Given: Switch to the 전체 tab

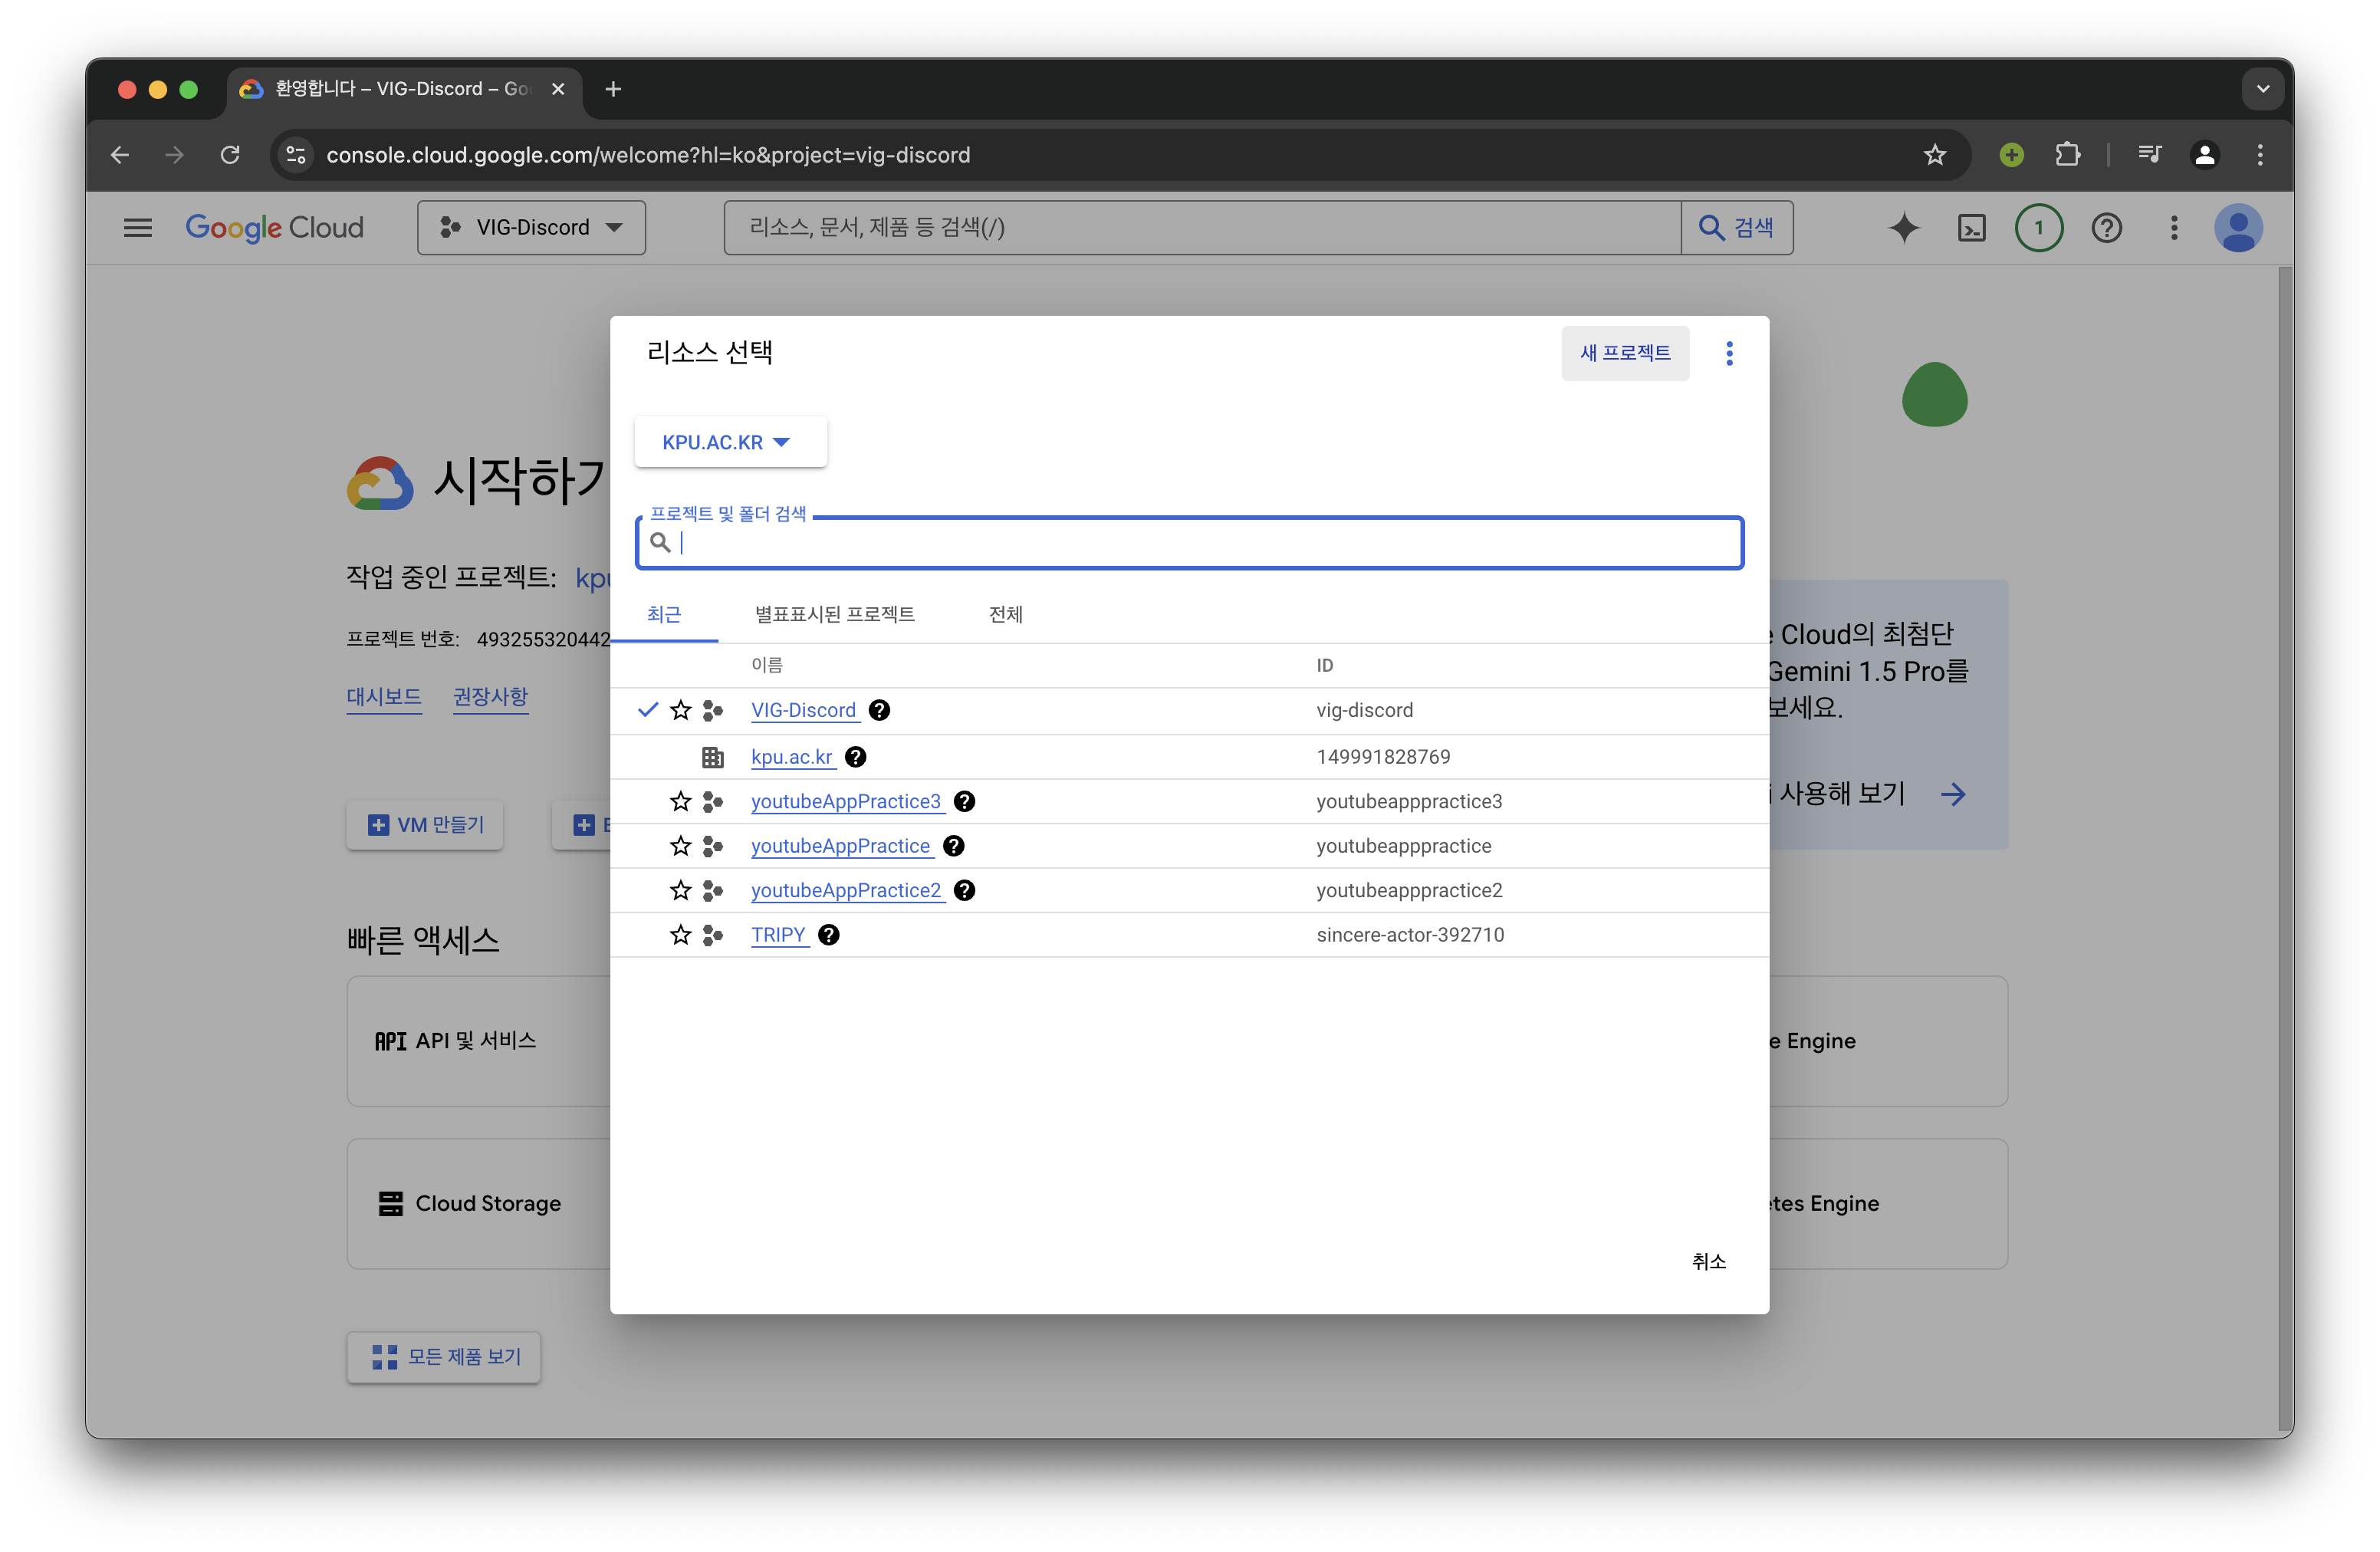Looking at the screenshot, I should [1005, 614].
